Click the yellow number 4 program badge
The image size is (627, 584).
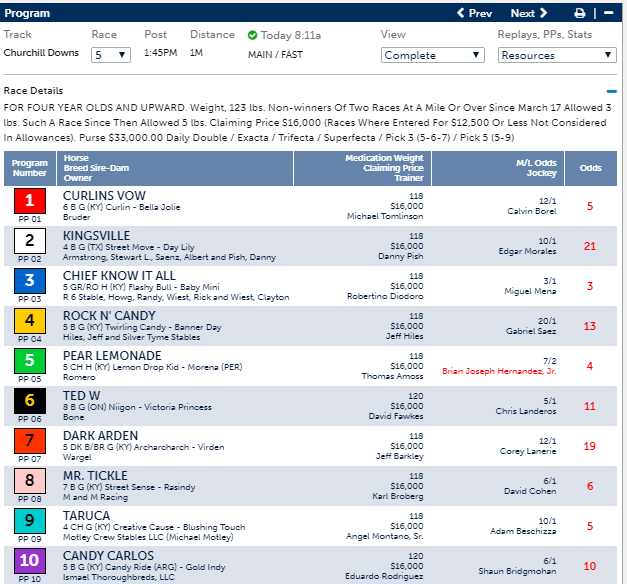[x=29, y=321]
